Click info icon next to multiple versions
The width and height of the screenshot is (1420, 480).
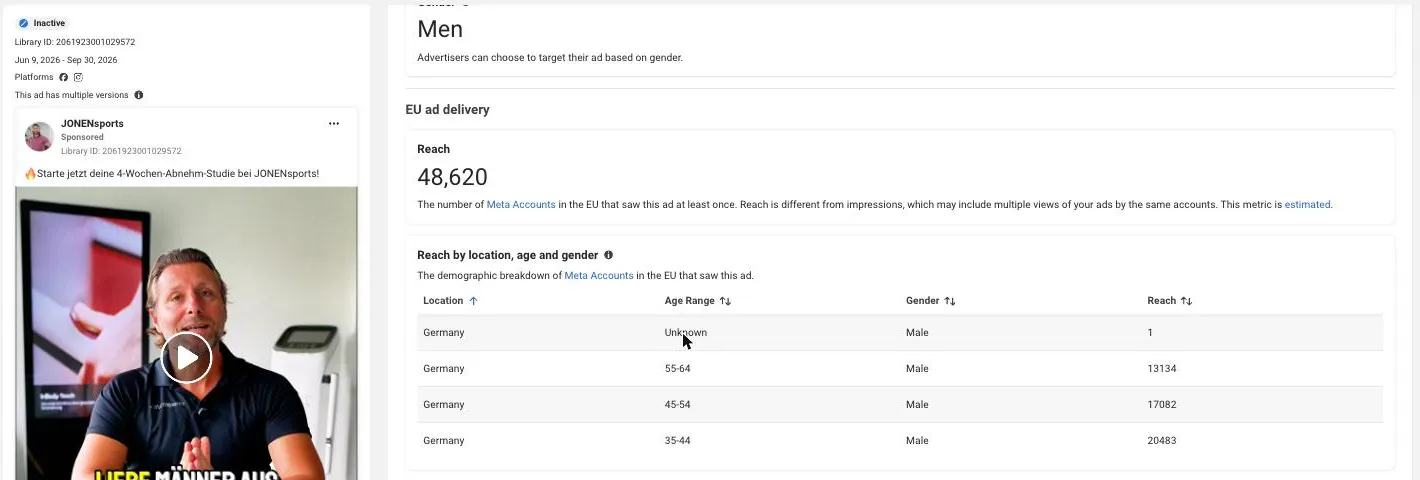(x=139, y=95)
